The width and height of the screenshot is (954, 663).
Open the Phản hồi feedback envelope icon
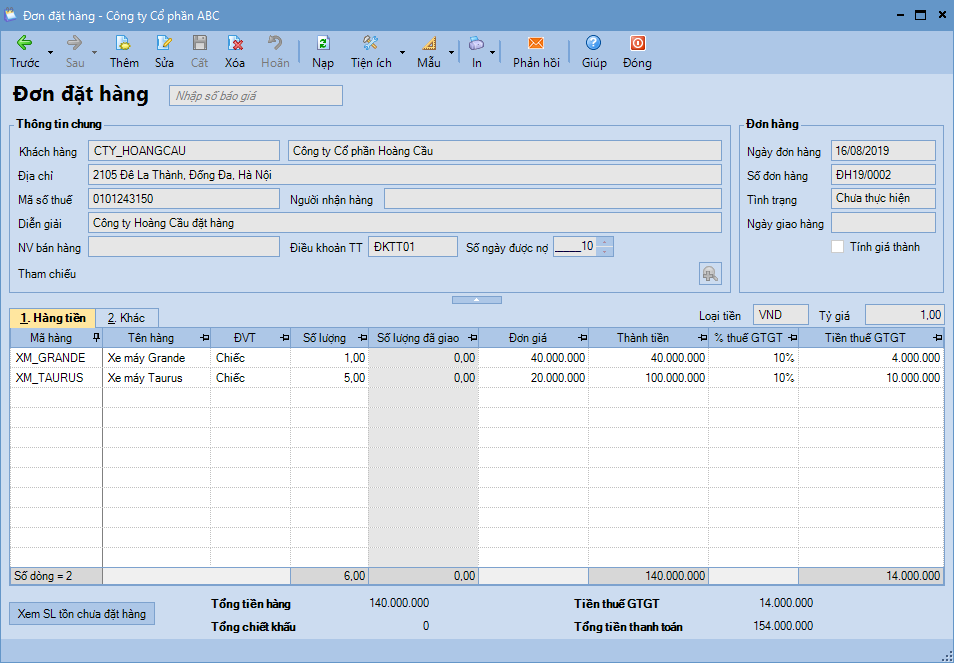(x=536, y=43)
